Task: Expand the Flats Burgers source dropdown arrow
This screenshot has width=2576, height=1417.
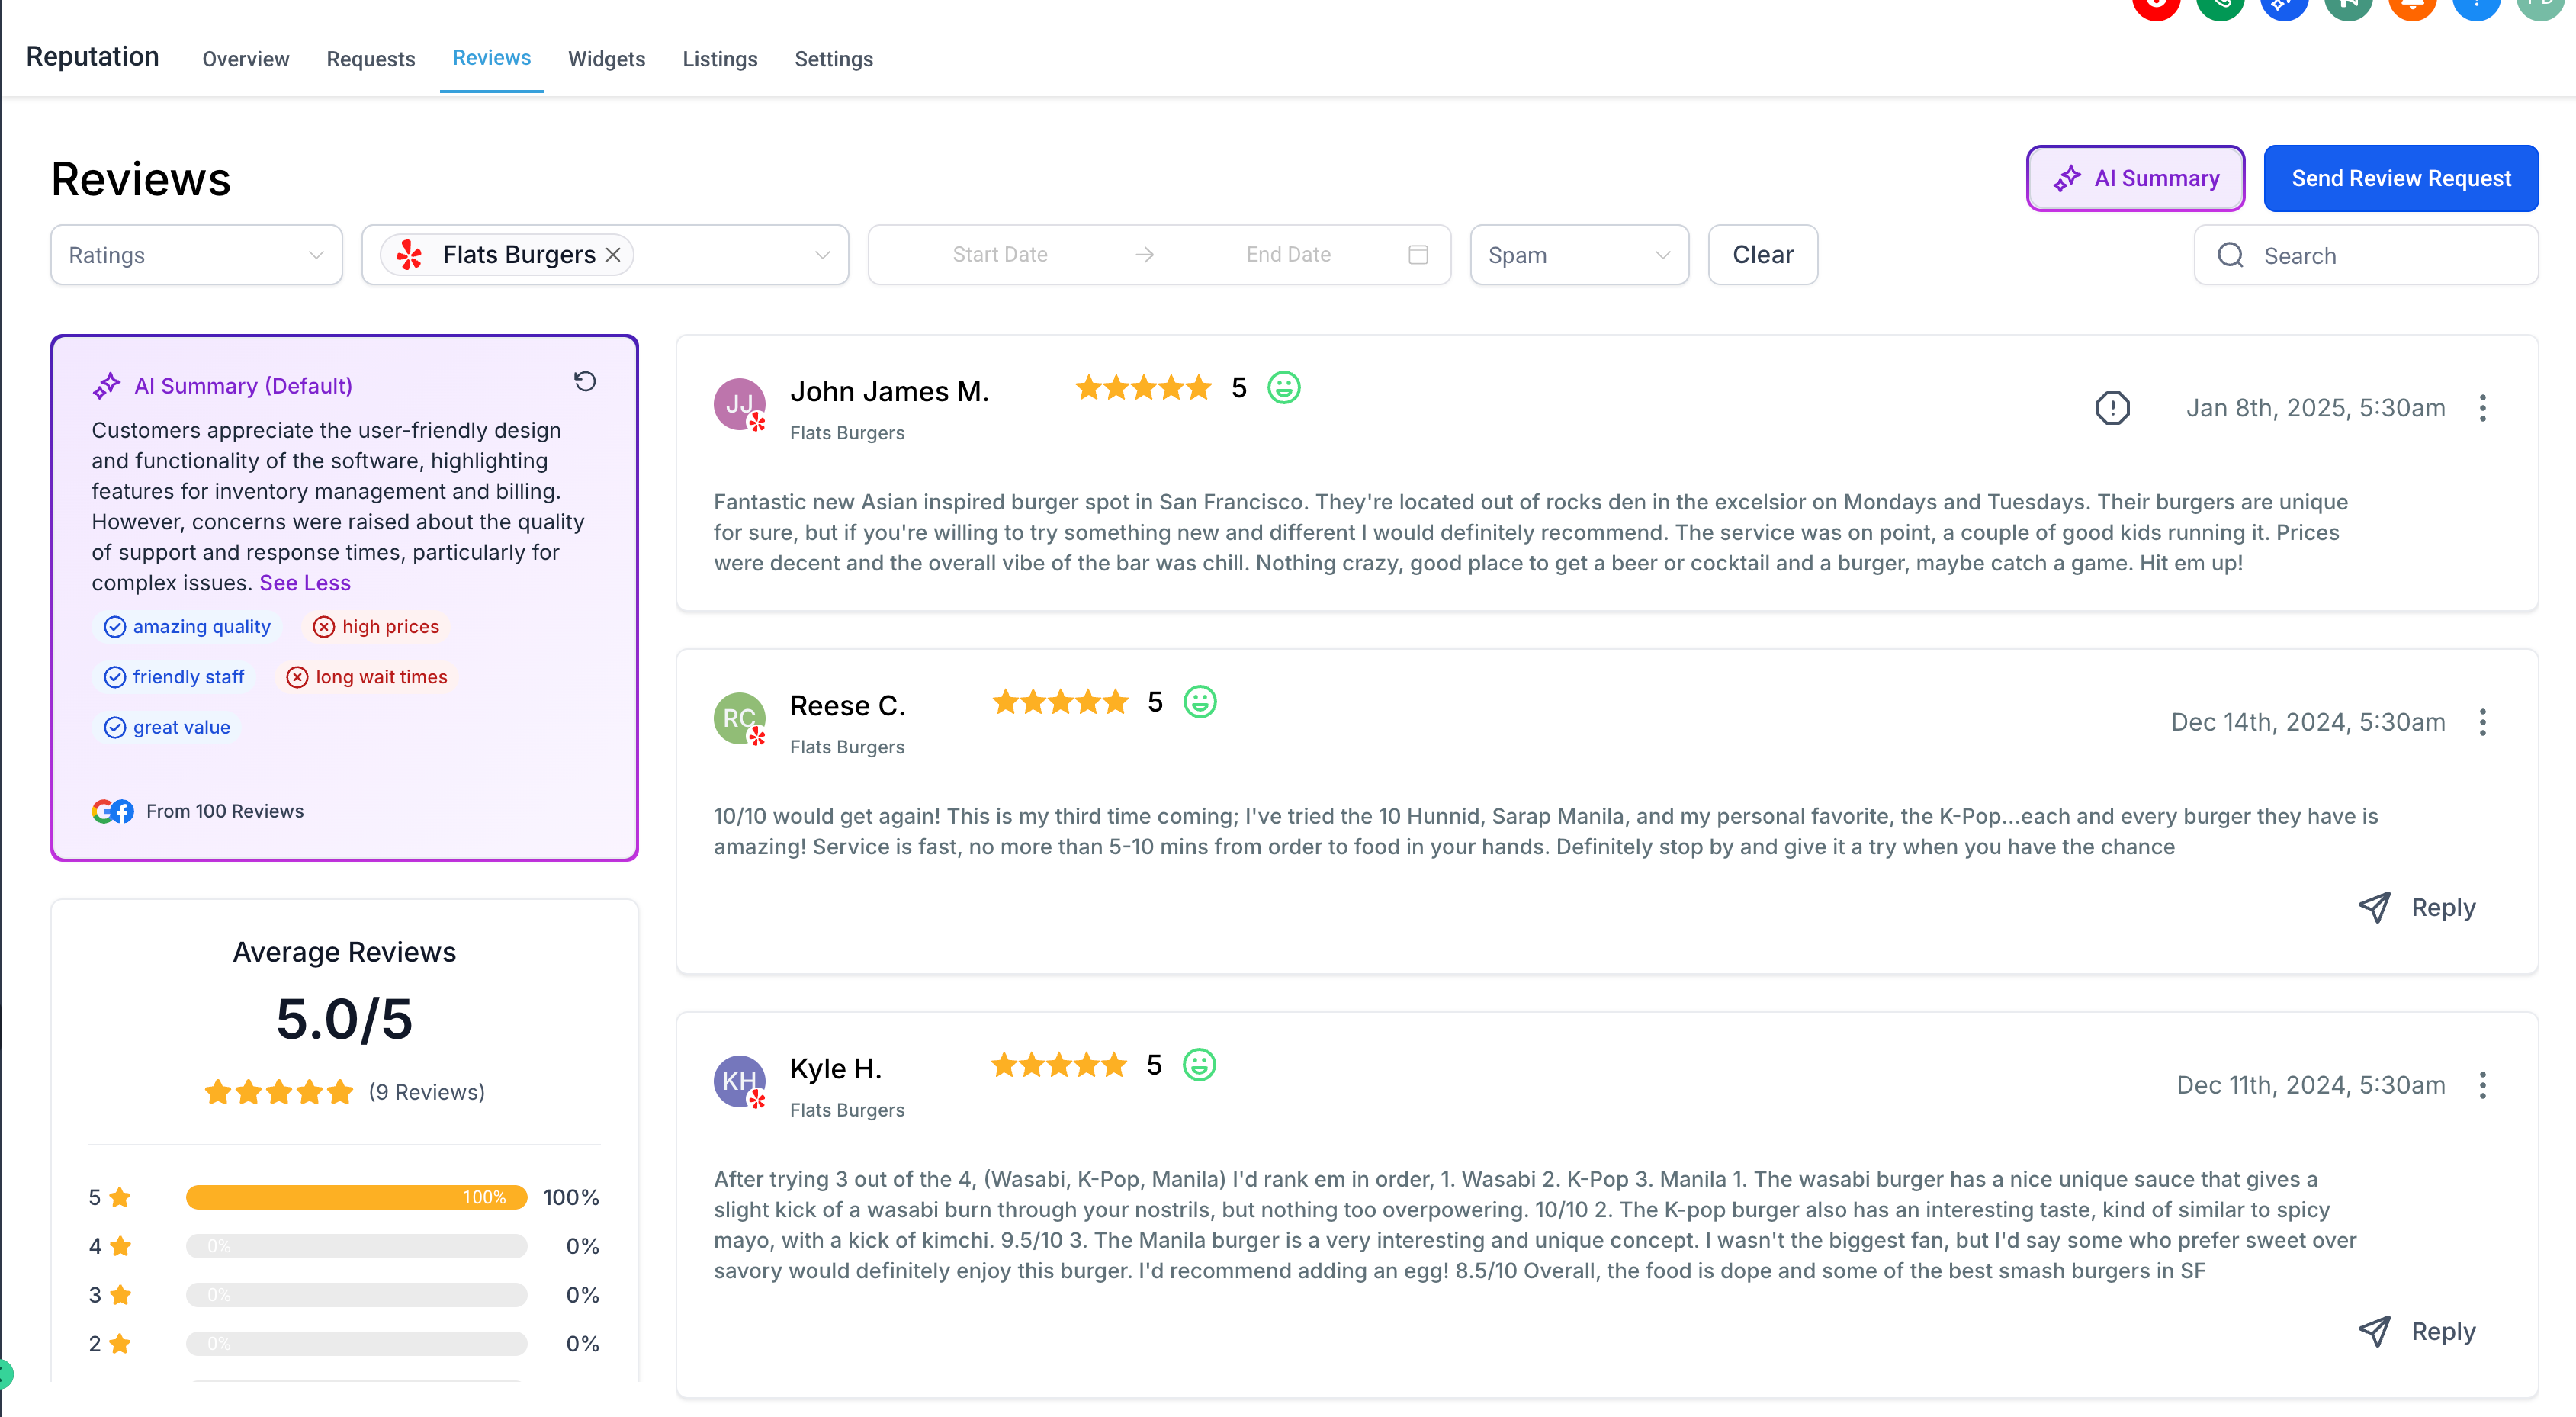Action: [x=822, y=255]
